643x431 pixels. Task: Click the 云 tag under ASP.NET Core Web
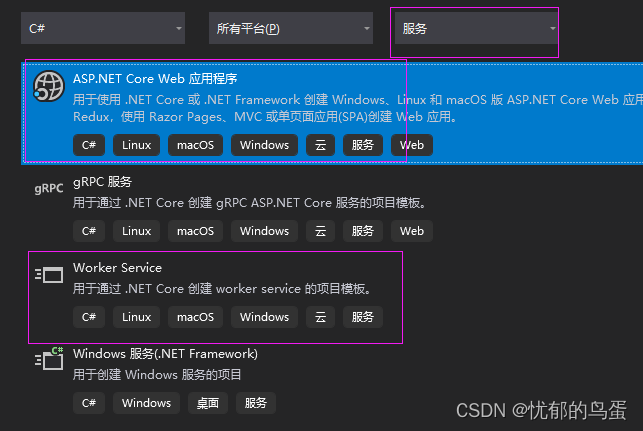click(x=320, y=145)
